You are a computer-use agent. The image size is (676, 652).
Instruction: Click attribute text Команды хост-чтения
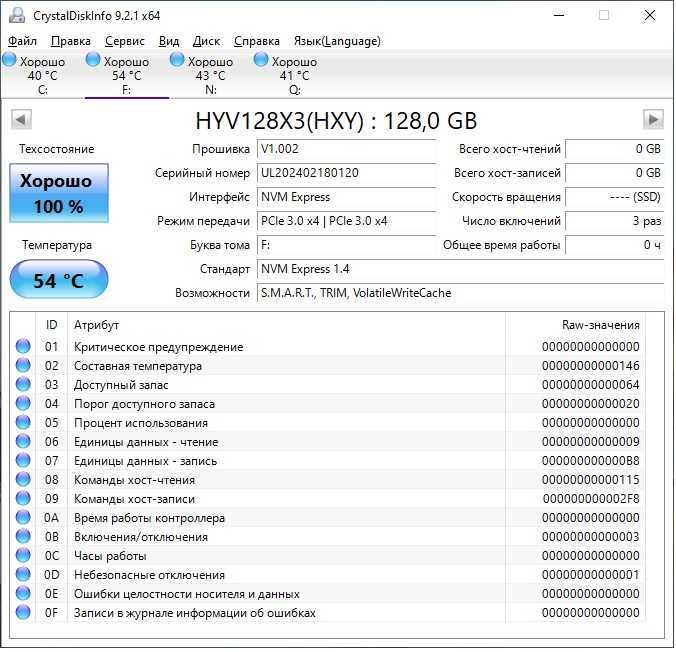[135, 480]
